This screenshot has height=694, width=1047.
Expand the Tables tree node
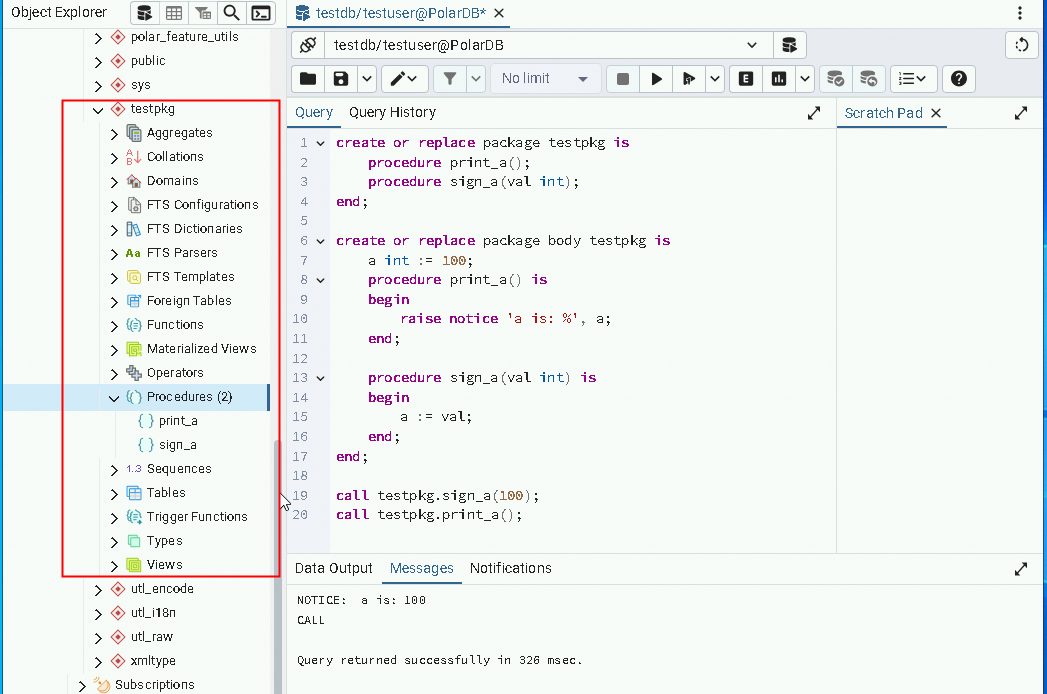tap(114, 493)
